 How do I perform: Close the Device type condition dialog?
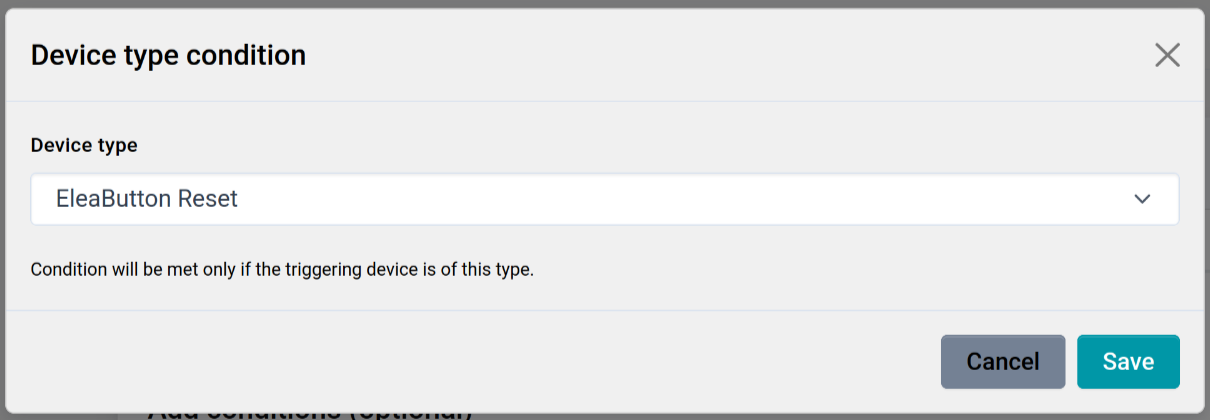click(1167, 55)
